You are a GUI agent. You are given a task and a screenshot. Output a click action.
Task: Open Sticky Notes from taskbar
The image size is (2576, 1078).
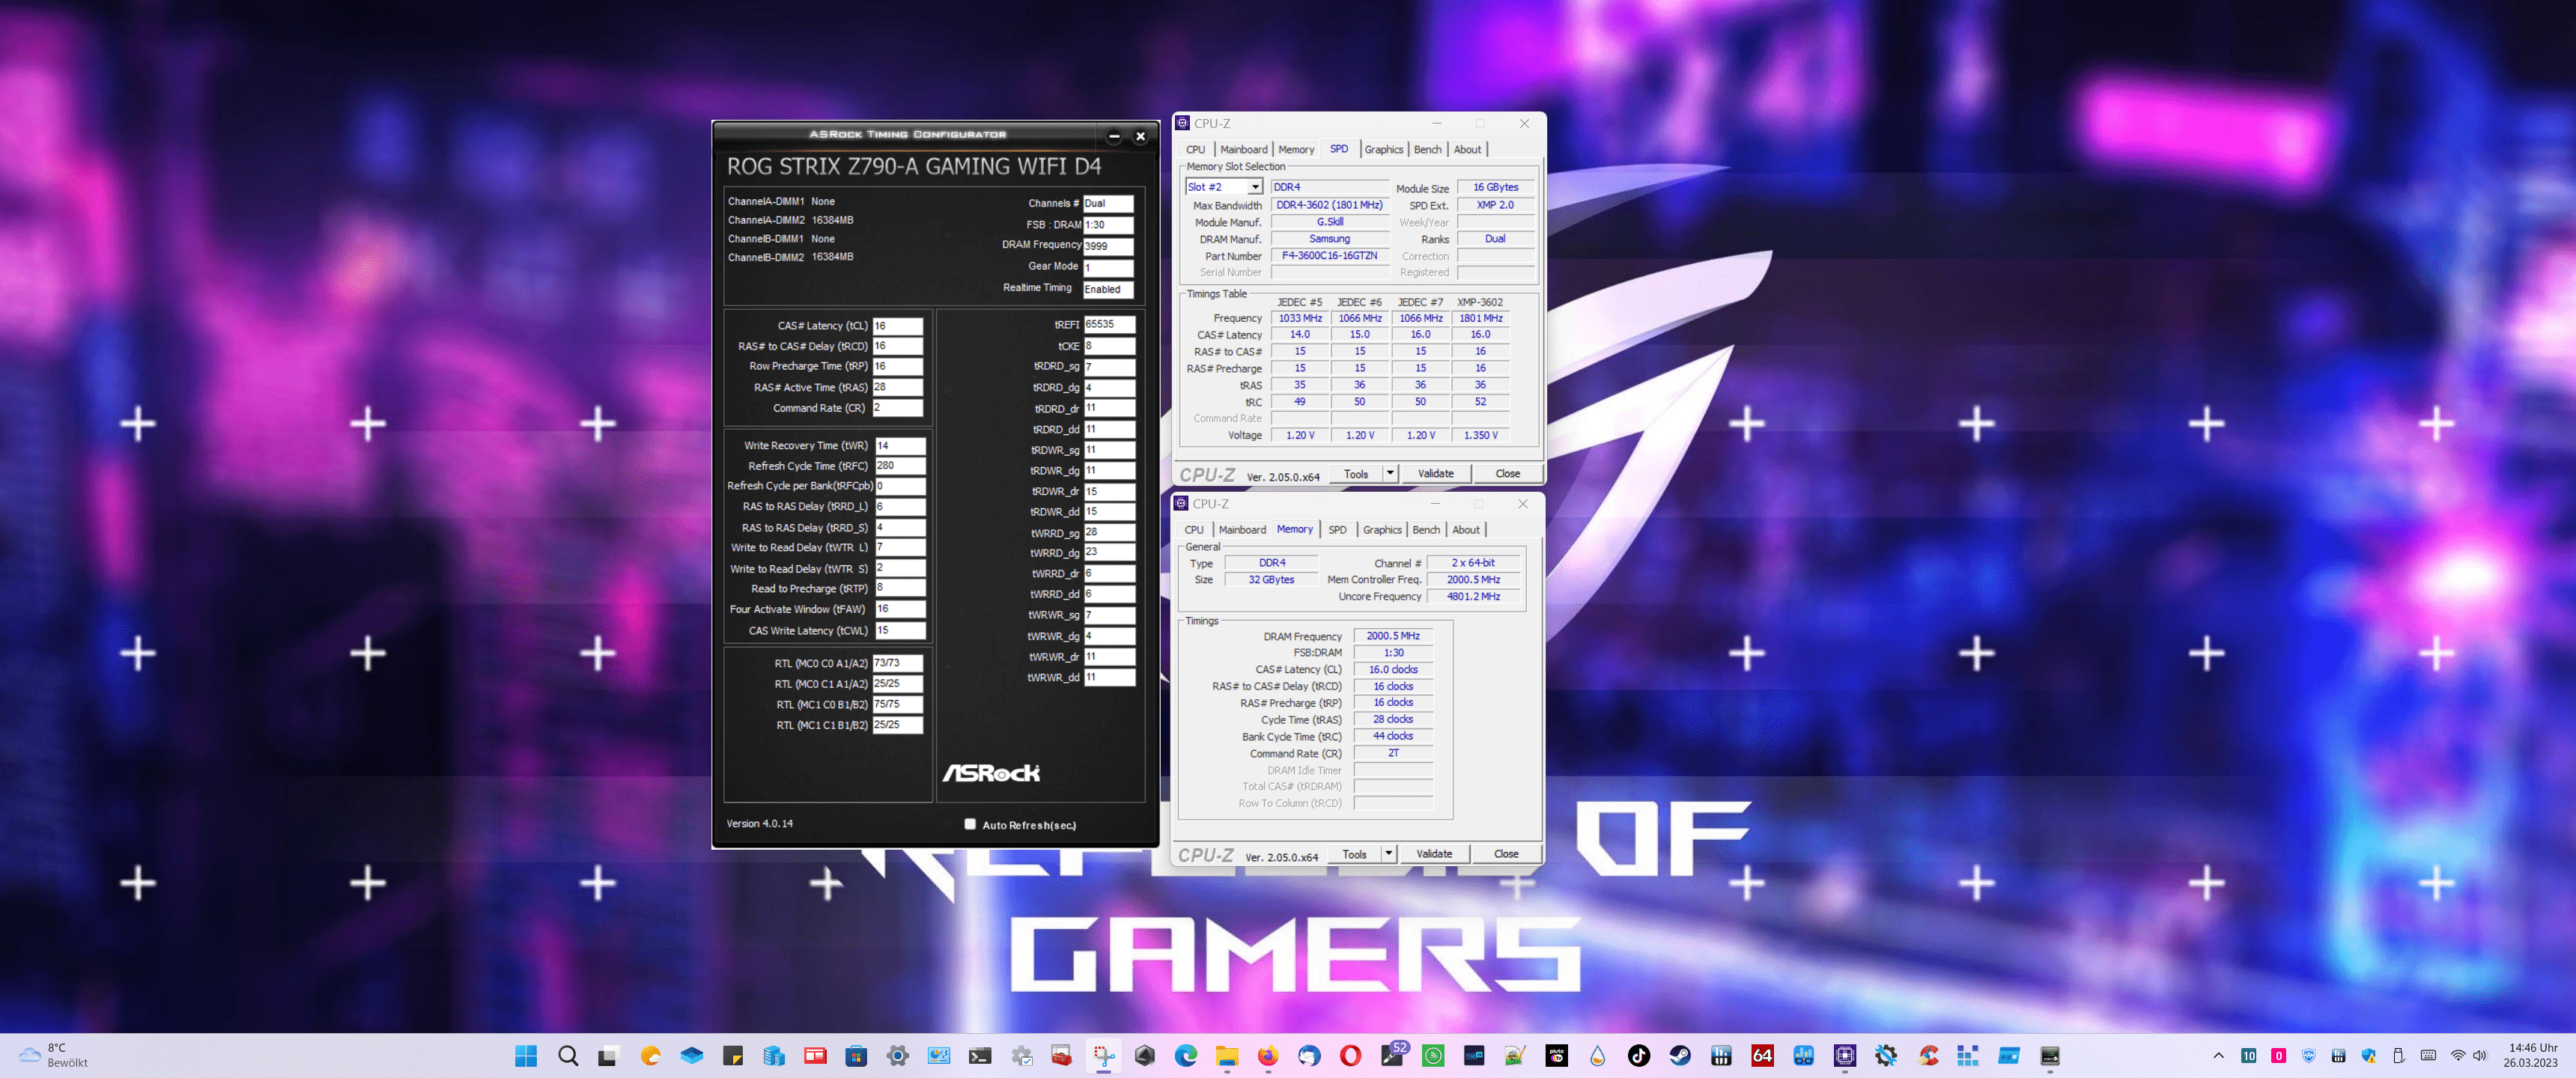click(x=733, y=1056)
